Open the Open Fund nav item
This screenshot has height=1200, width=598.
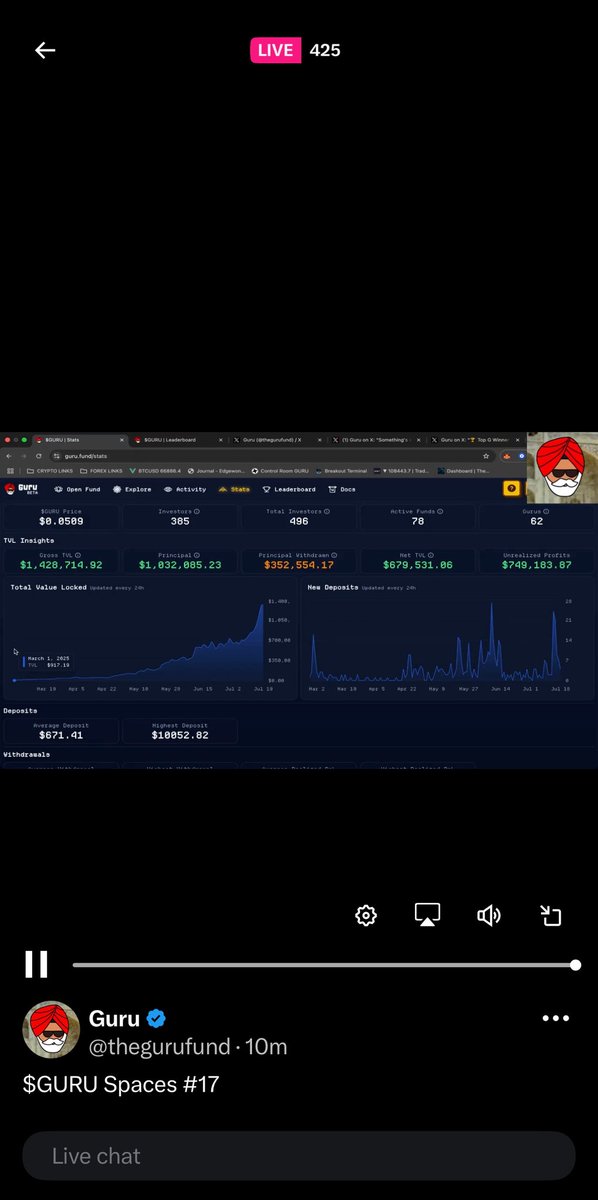77,489
